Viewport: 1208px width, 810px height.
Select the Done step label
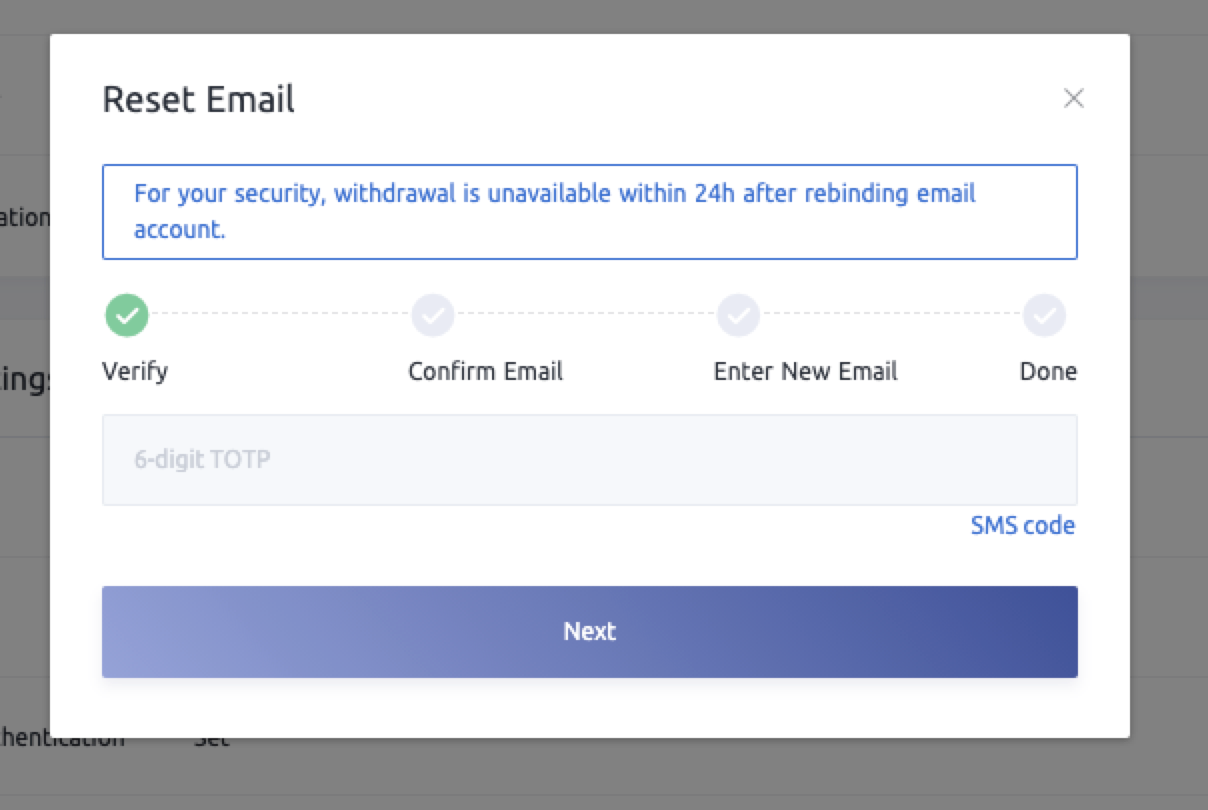(1048, 372)
